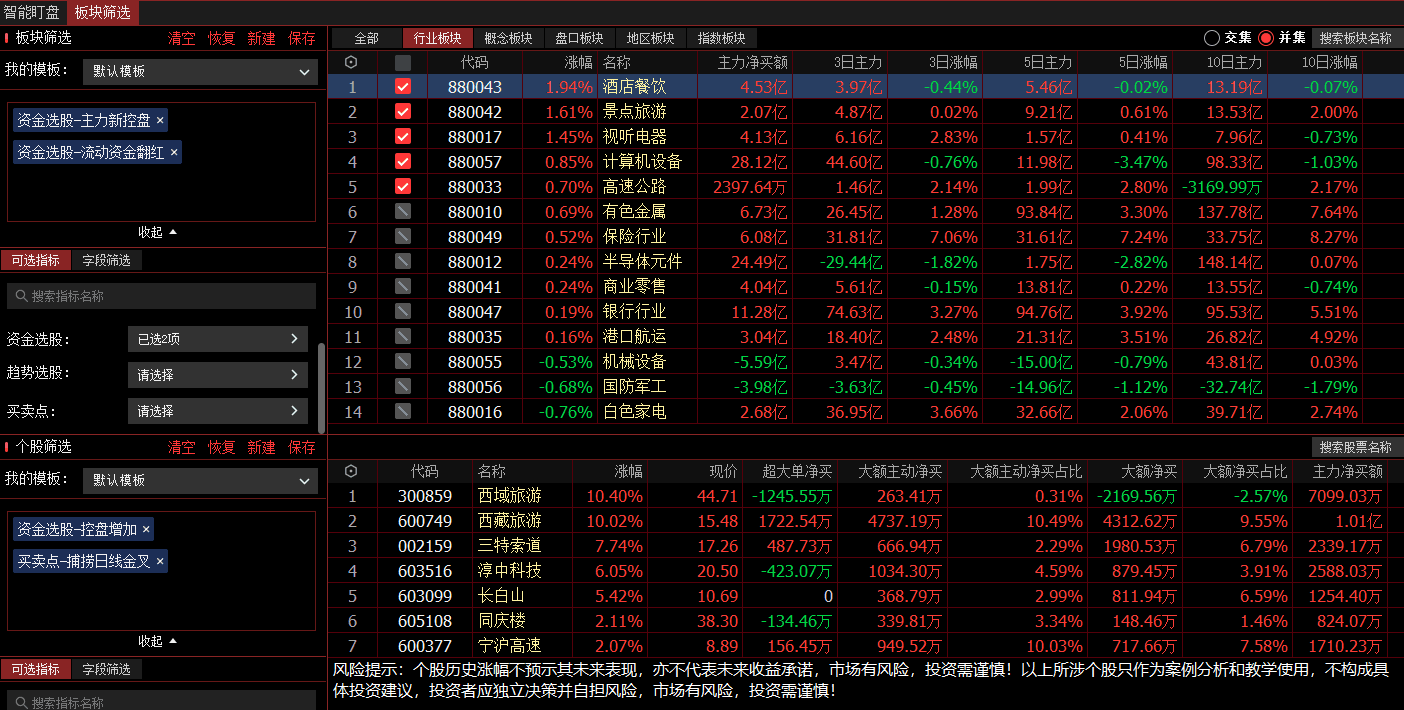Collapse sector filter tags with 收起
Screen dimensions: 1404x710
[158, 232]
